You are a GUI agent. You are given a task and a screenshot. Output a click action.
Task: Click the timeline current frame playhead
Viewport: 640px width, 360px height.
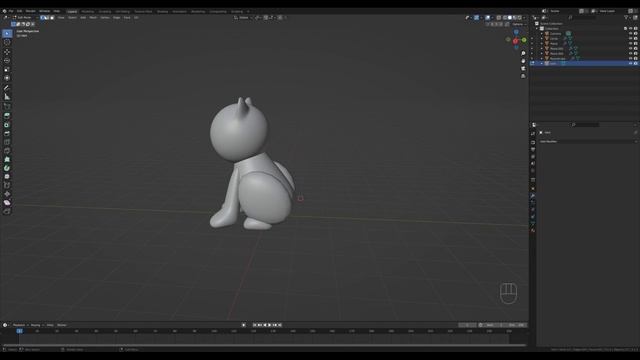(x=20, y=331)
